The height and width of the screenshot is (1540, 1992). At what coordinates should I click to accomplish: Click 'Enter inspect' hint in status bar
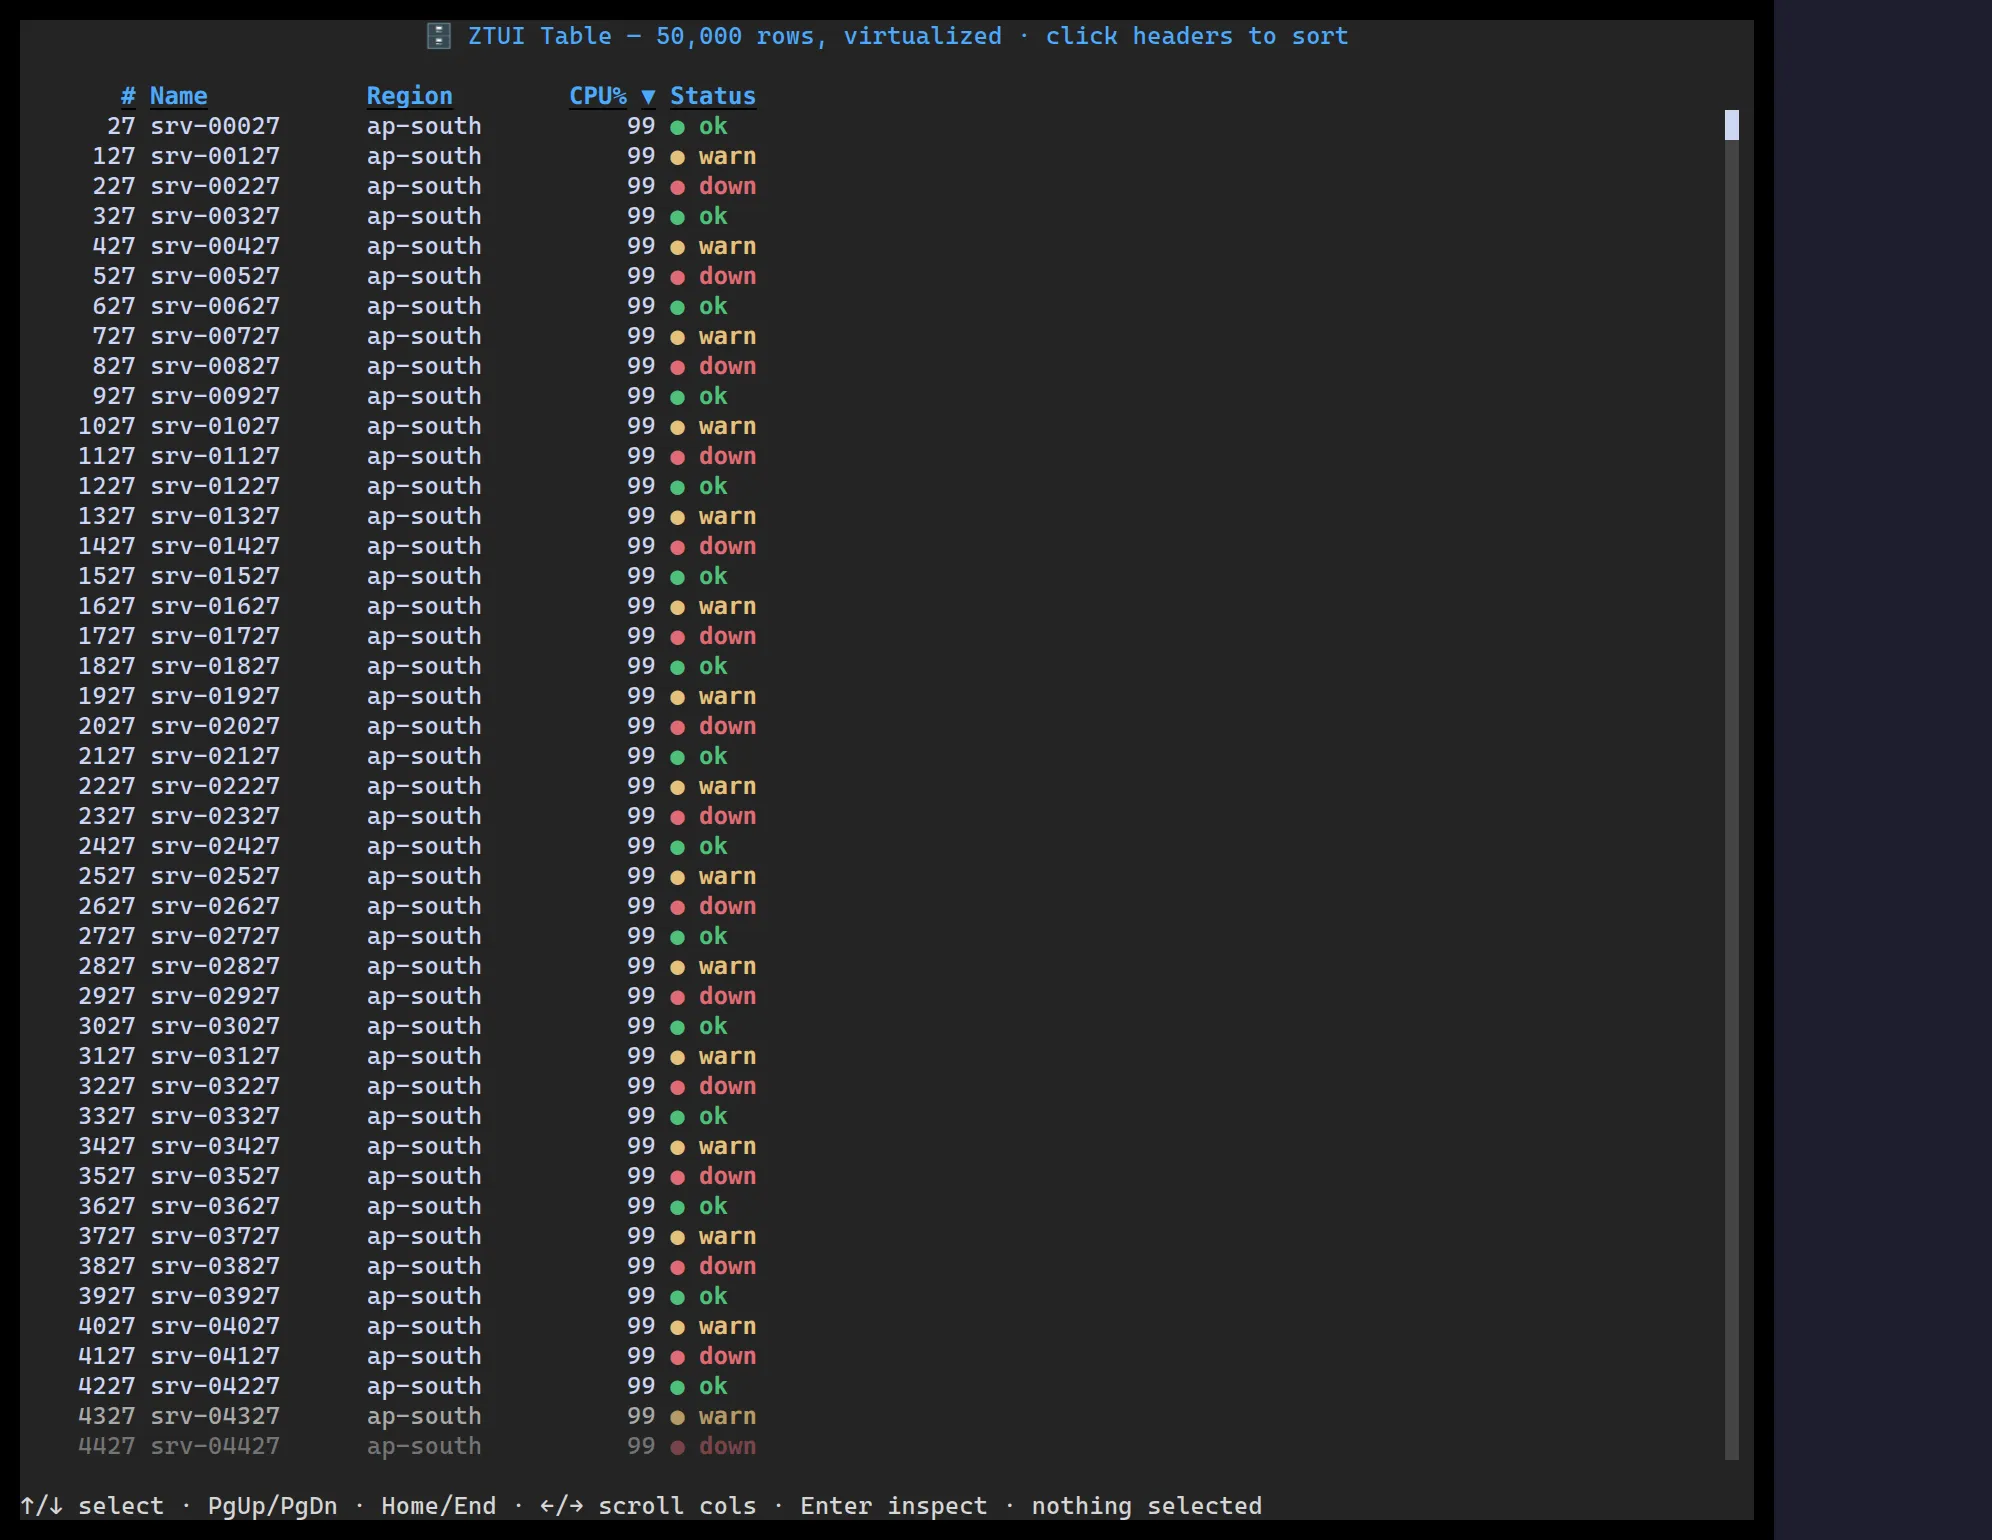(x=893, y=1506)
